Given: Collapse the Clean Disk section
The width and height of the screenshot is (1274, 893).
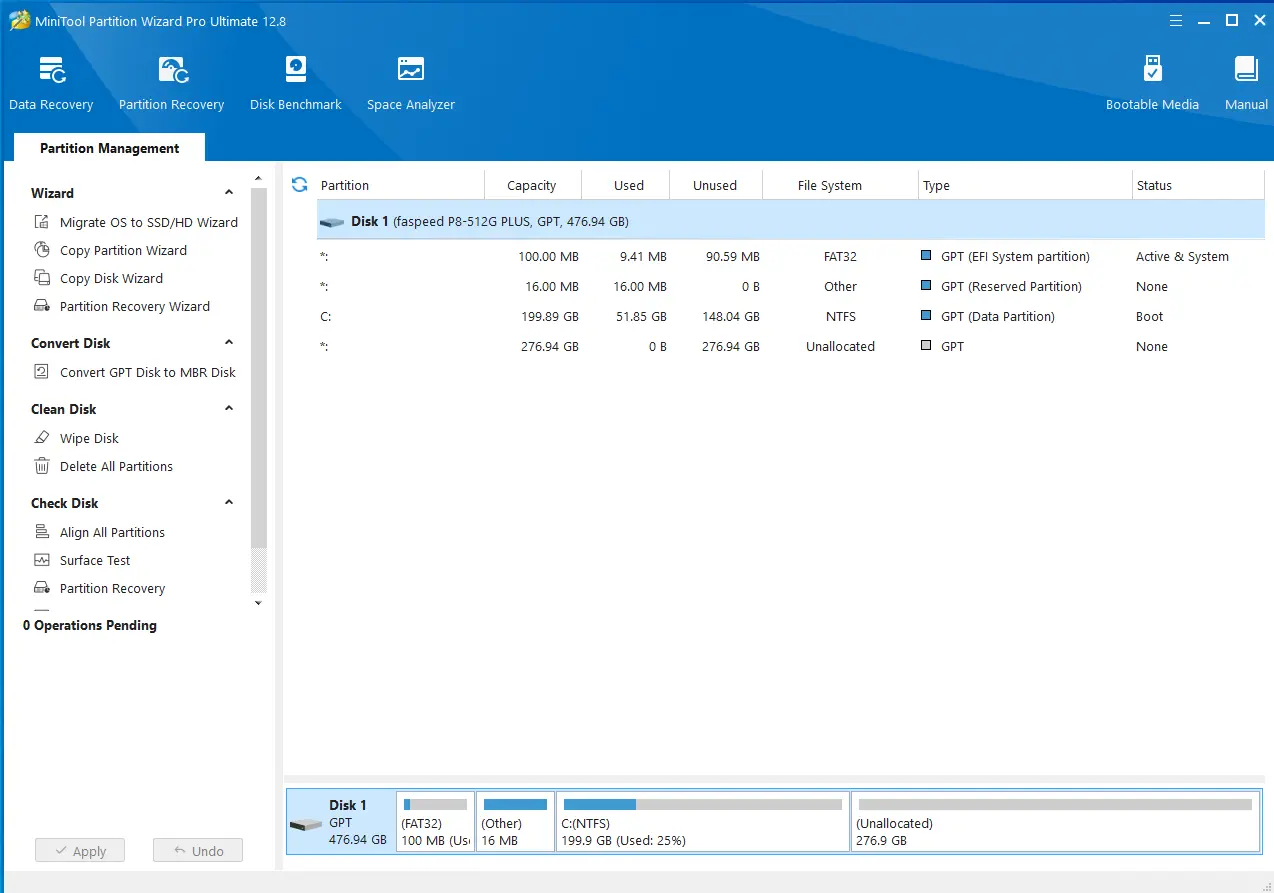Looking at the screenshot, I should (x=229, y=409).
